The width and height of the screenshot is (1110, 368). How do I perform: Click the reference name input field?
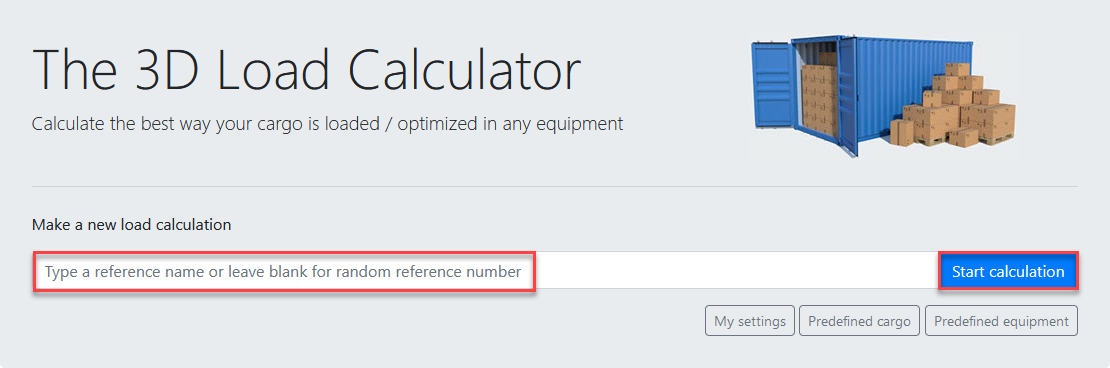486,271
